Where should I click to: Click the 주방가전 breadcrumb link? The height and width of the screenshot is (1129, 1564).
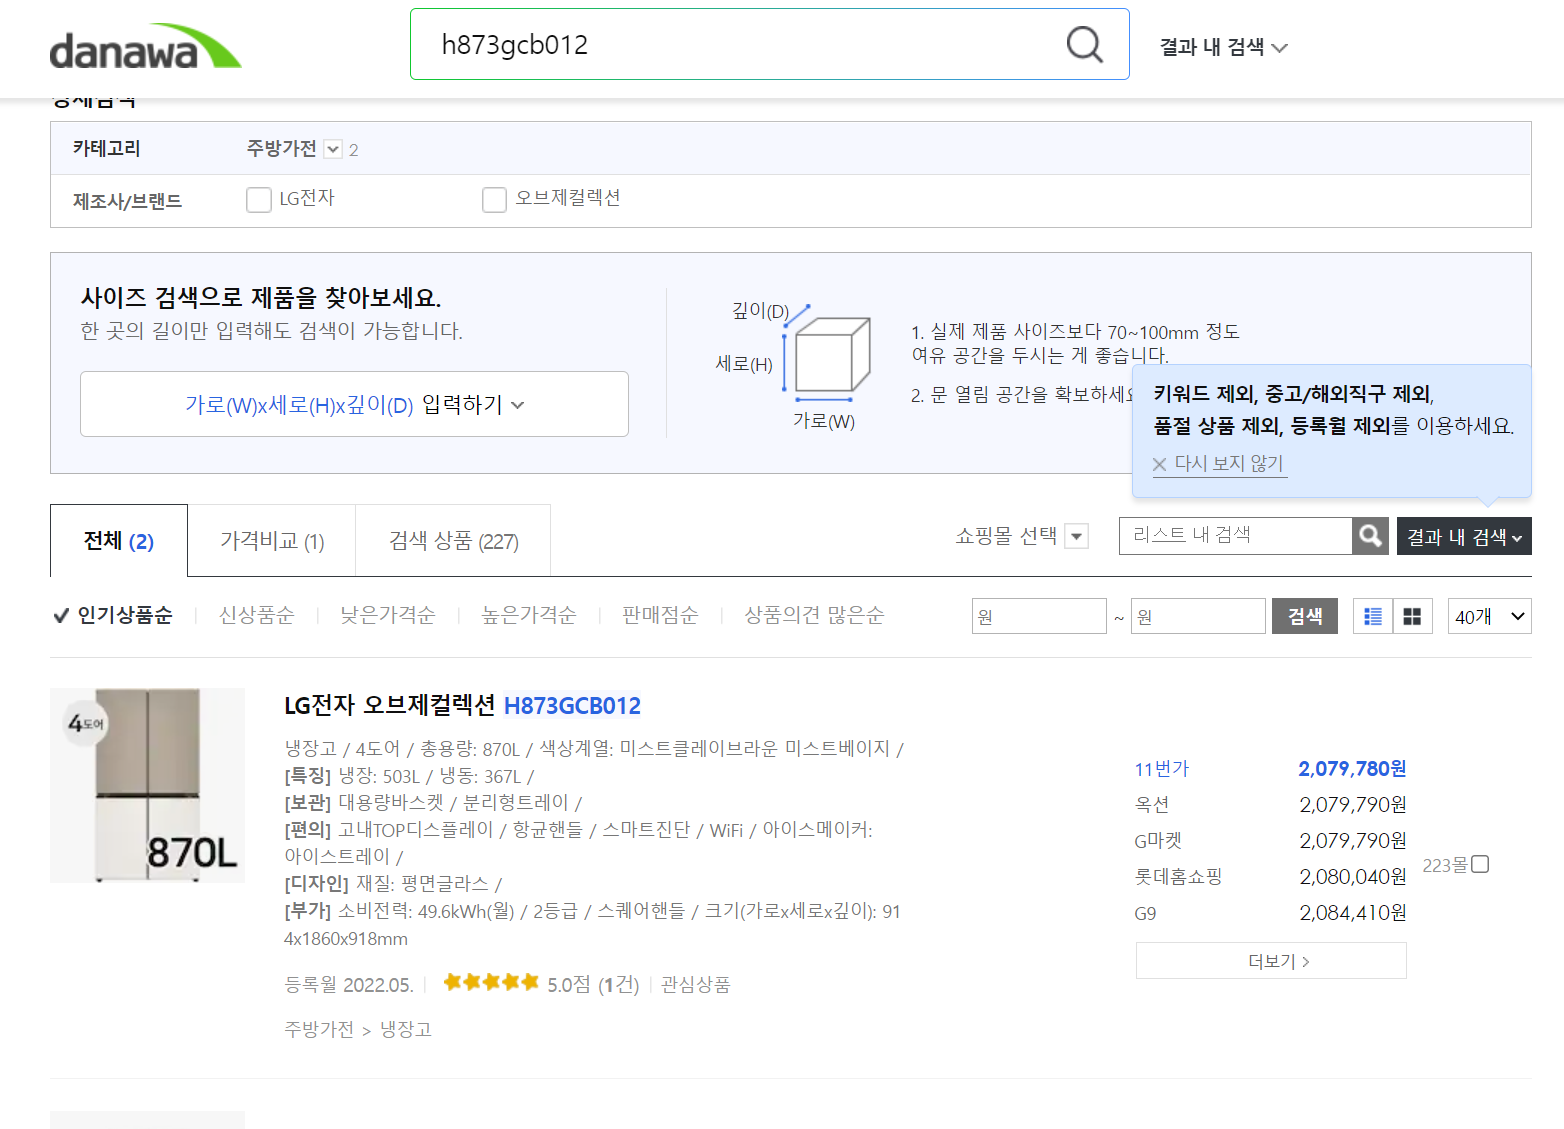click(x=319, y=1029)
